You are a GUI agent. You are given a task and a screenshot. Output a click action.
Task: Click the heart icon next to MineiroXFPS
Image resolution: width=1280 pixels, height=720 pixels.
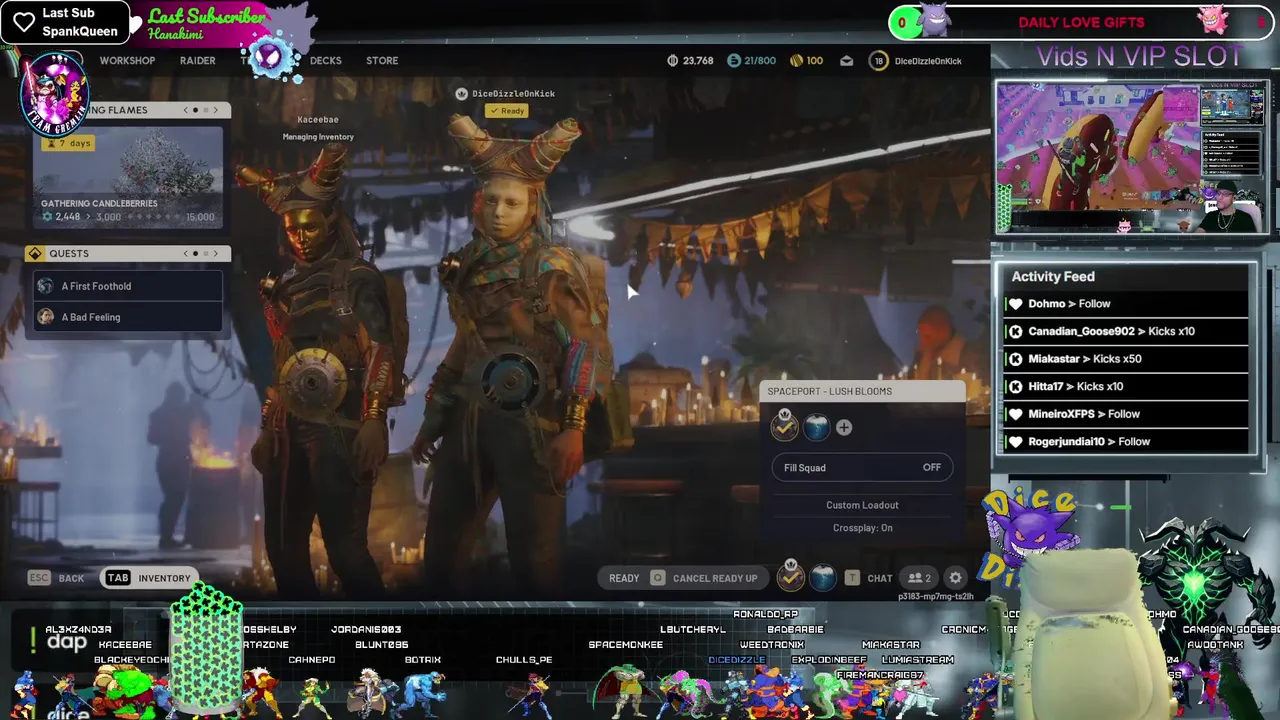[x=1016, y=414]
